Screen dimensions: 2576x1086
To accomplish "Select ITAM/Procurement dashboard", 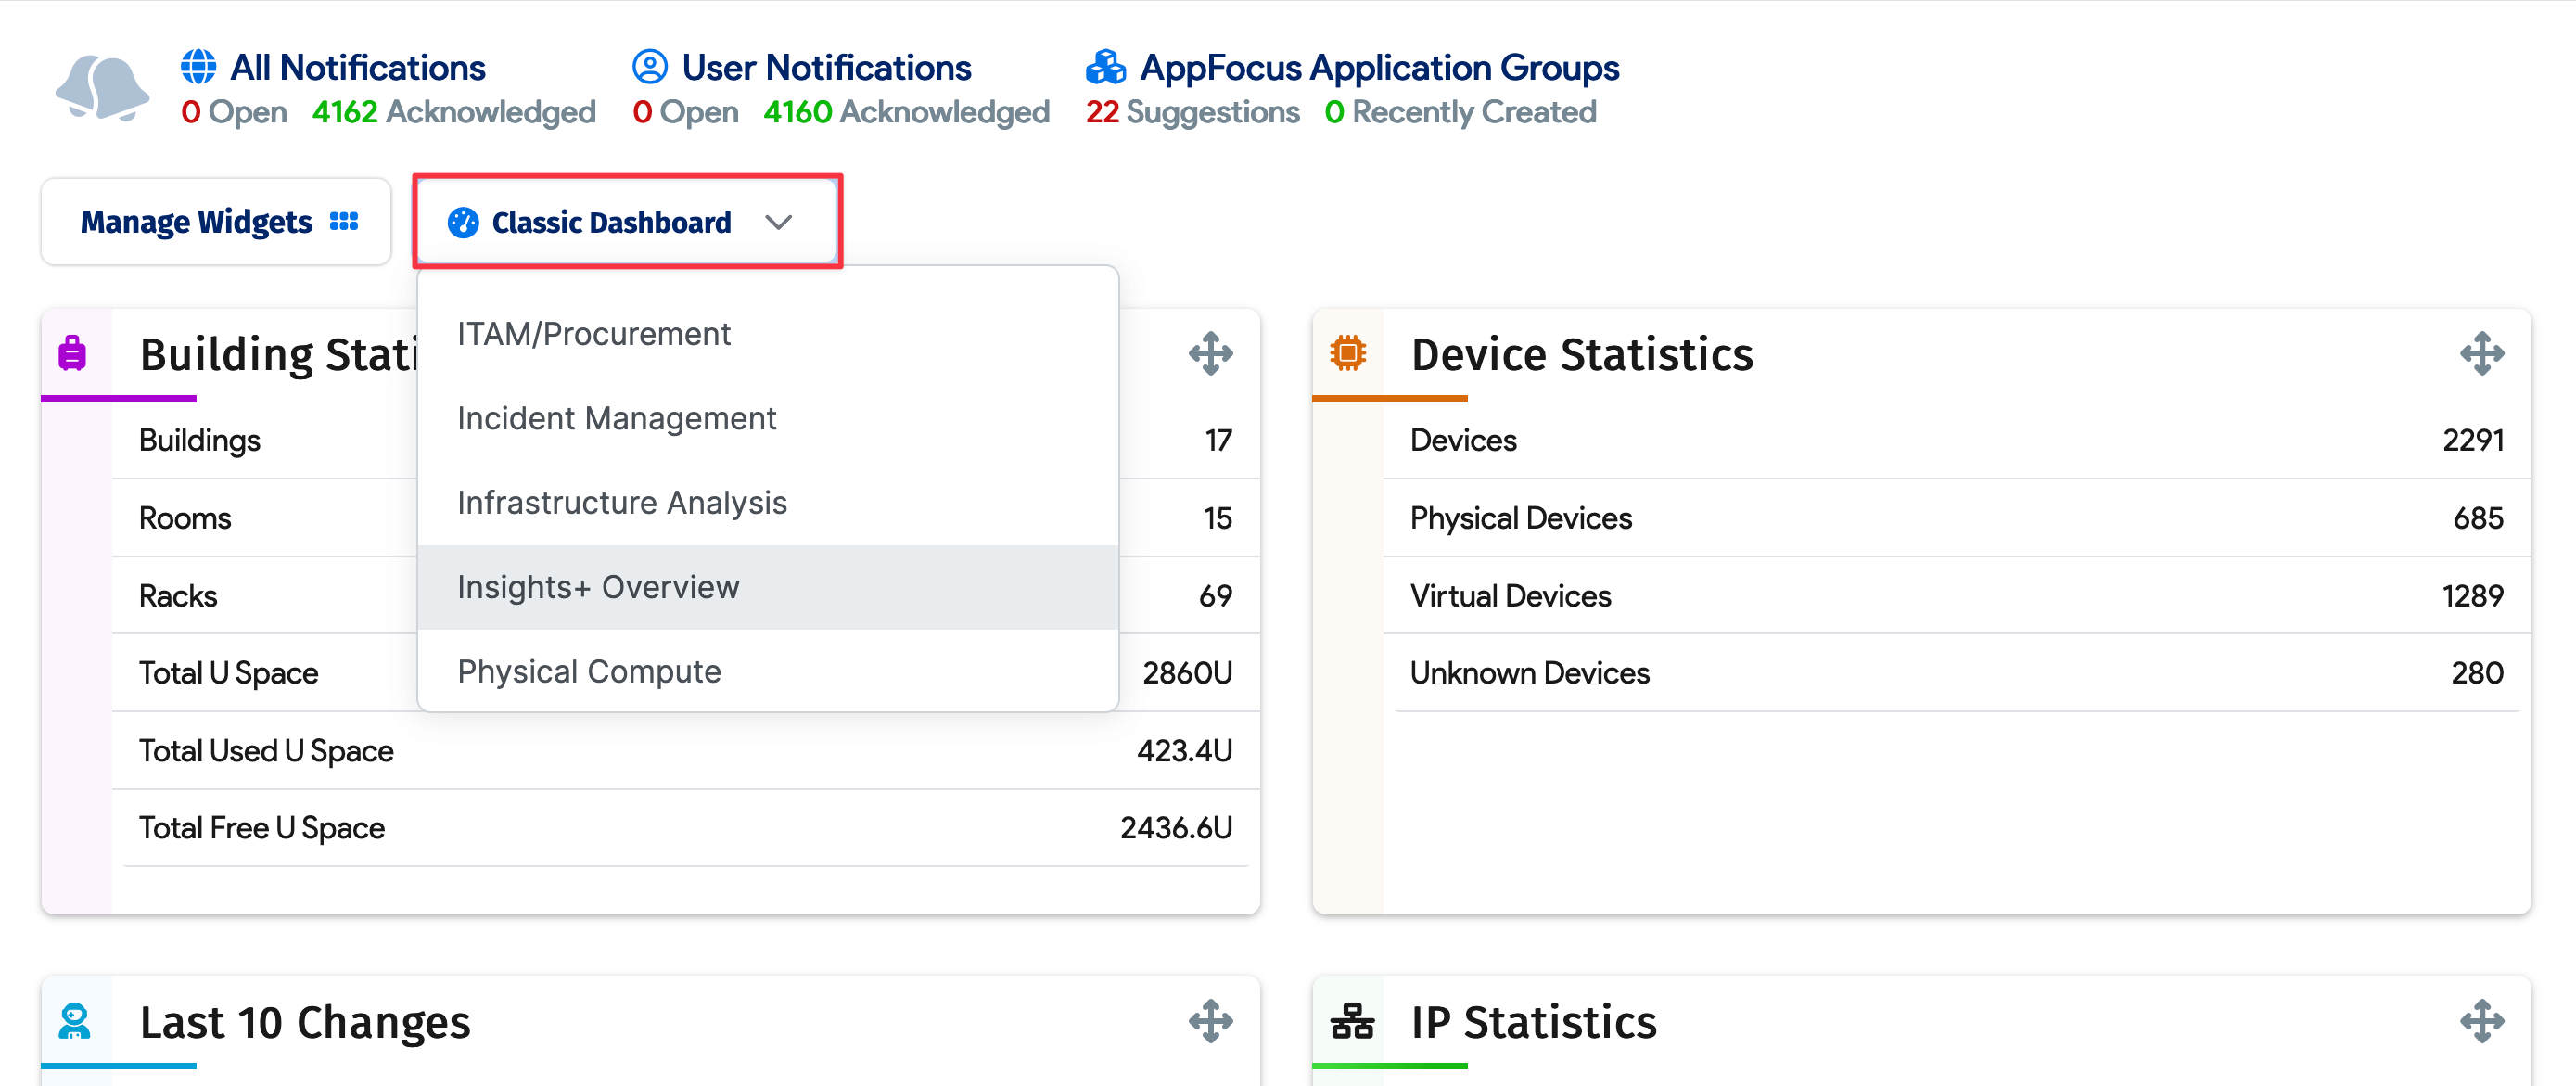I will (x=594, y=333).
